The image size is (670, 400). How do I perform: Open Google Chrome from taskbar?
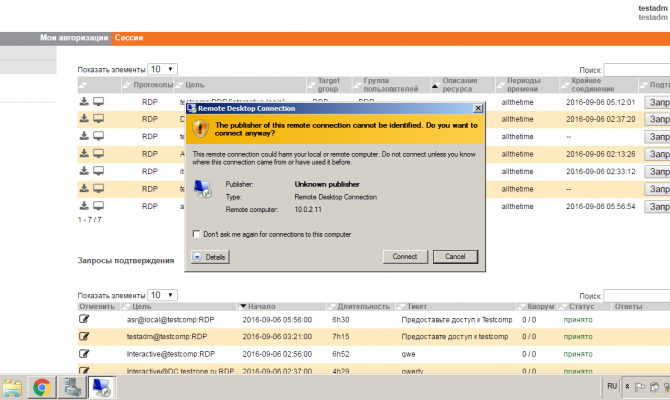pos(41,388)
